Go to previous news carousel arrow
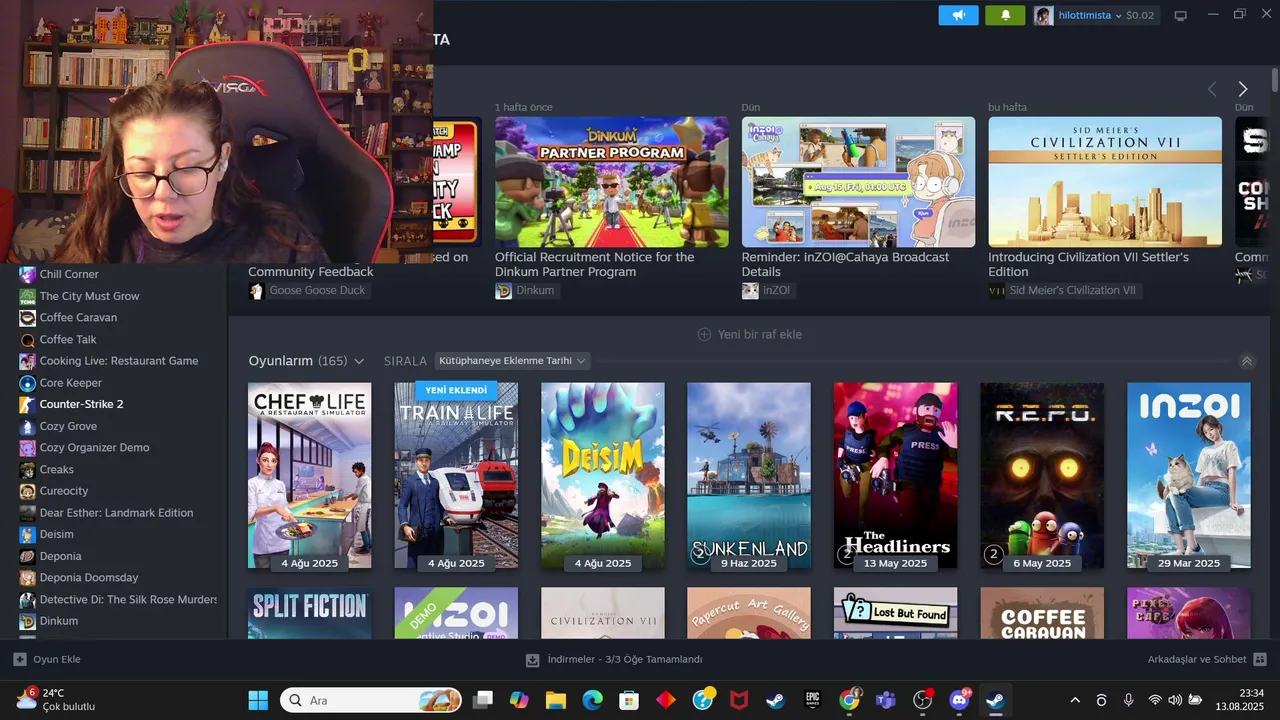Image resolution: width=1280 pixels, height=720 pixels. click(1212, 89)
